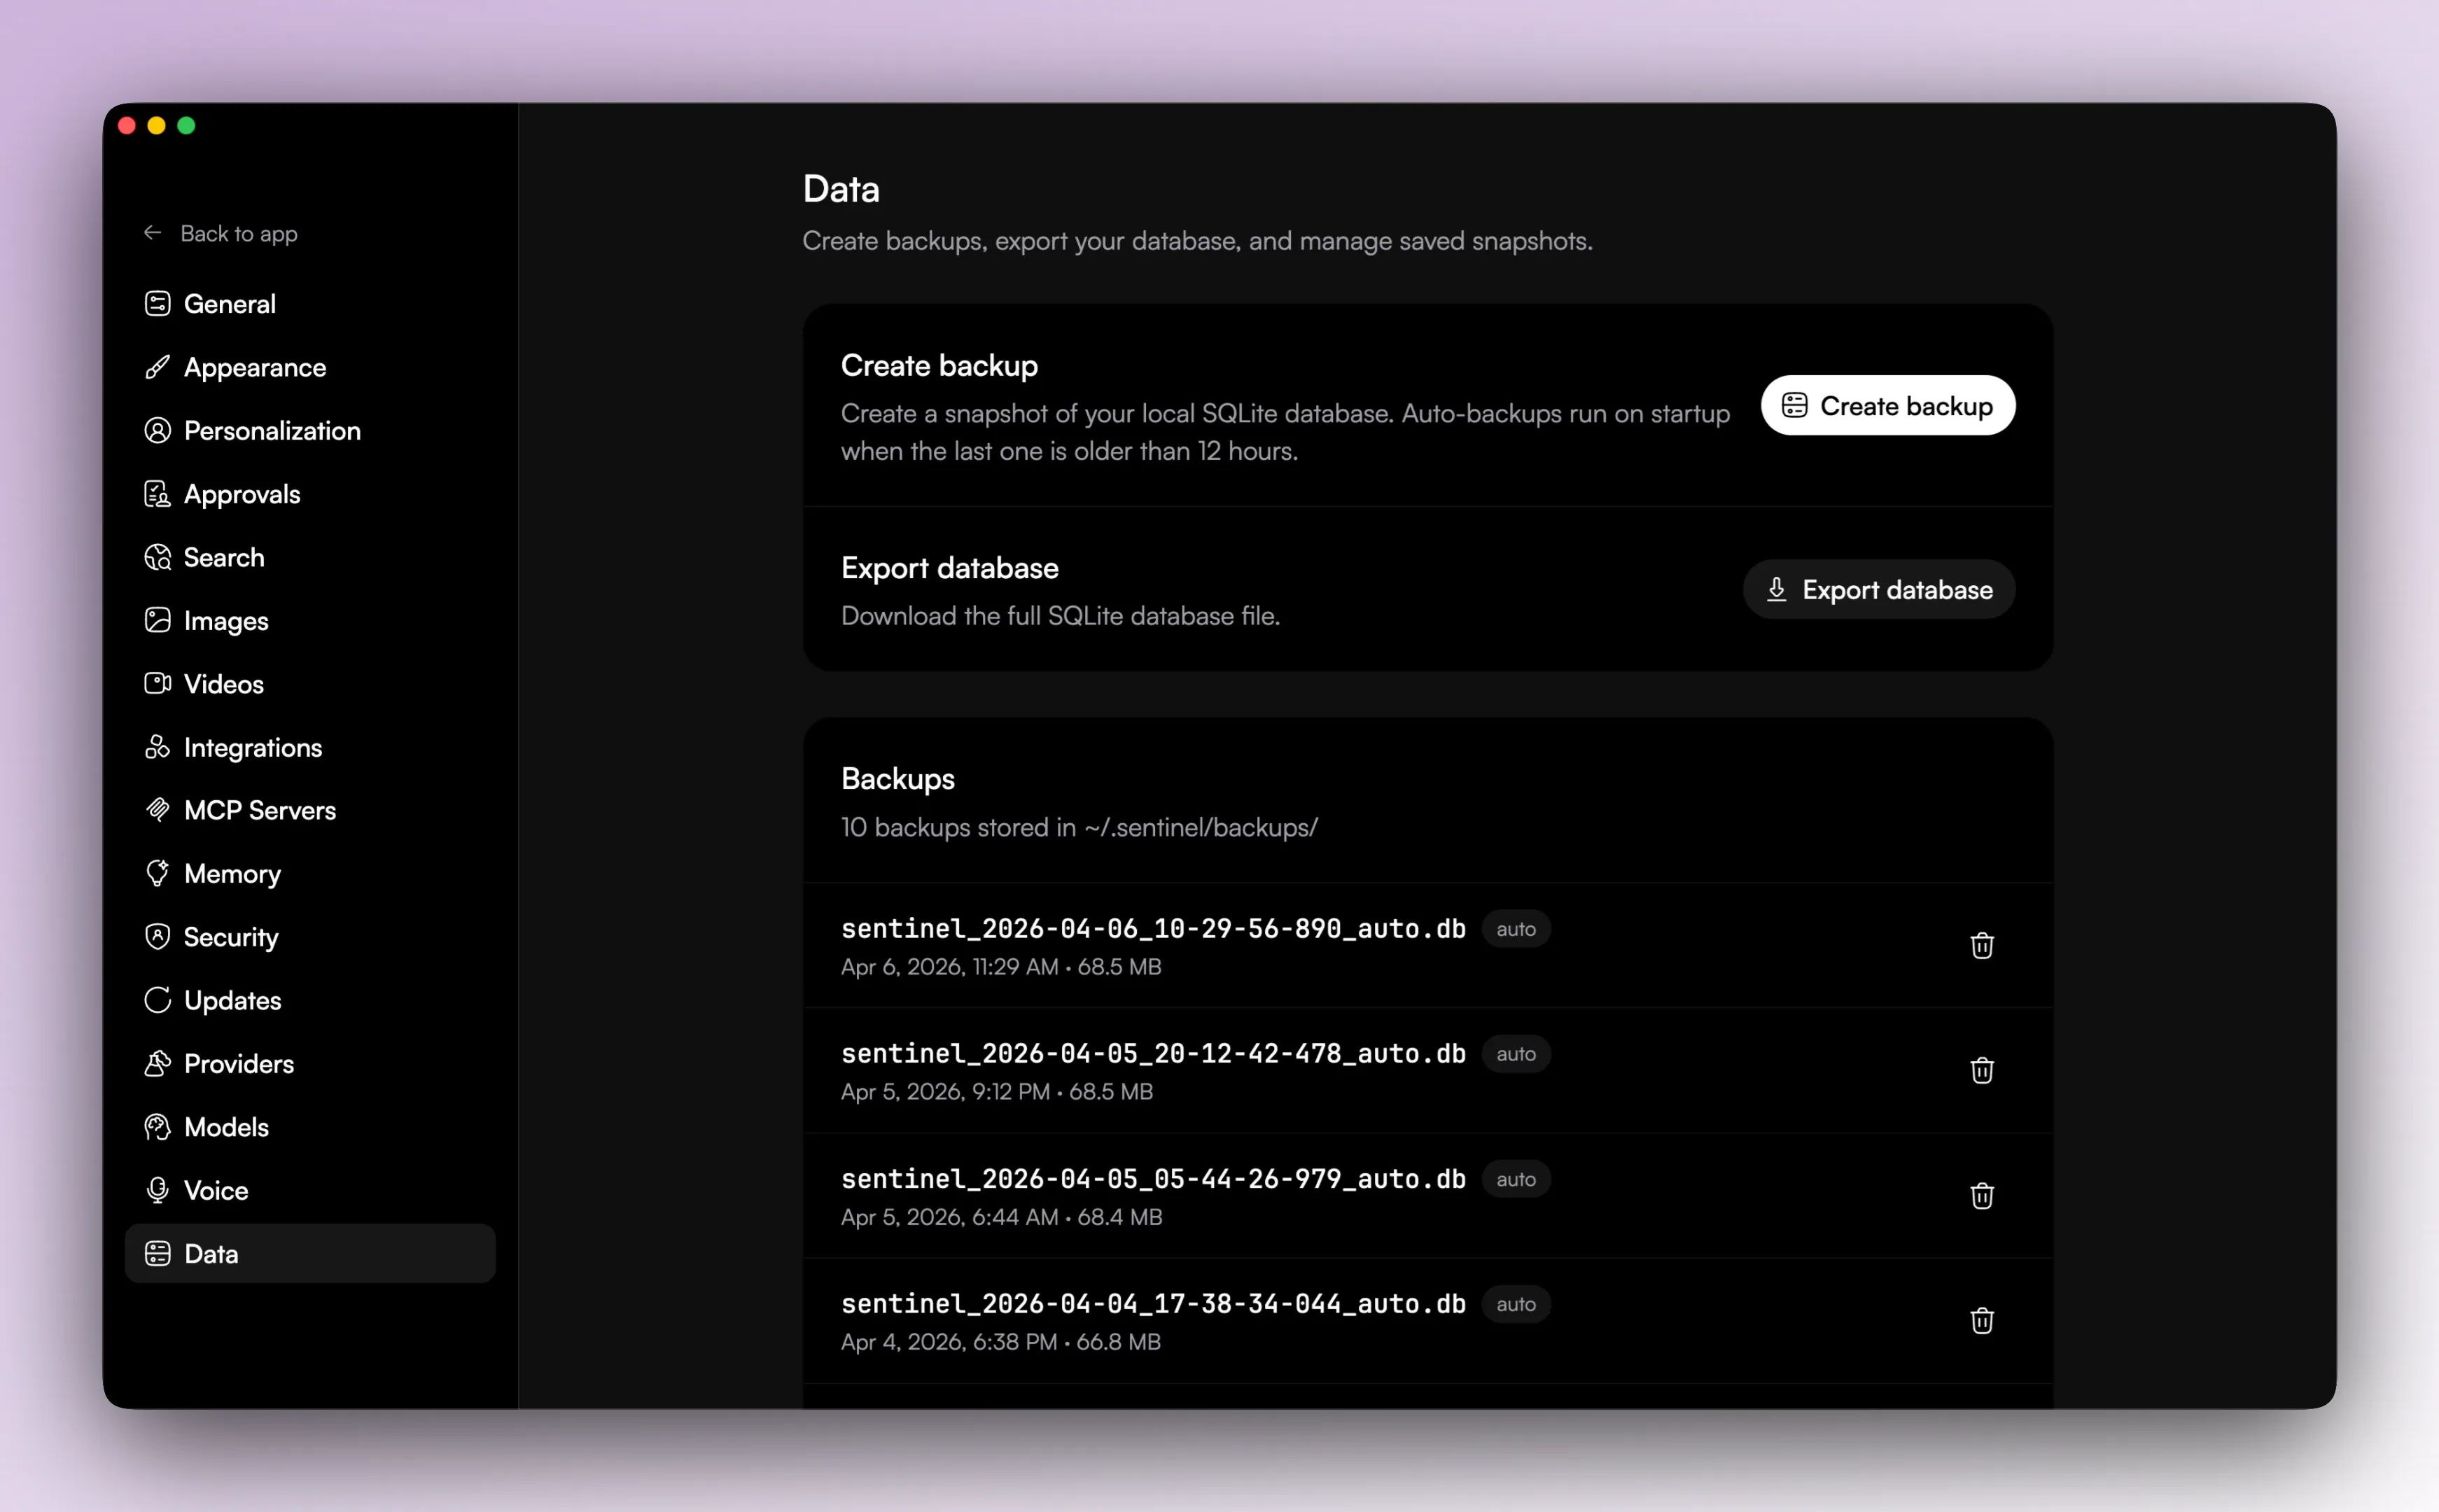Click the Export database button
This screenshot has height=1512, width=2439.
tap(1878, 589)
